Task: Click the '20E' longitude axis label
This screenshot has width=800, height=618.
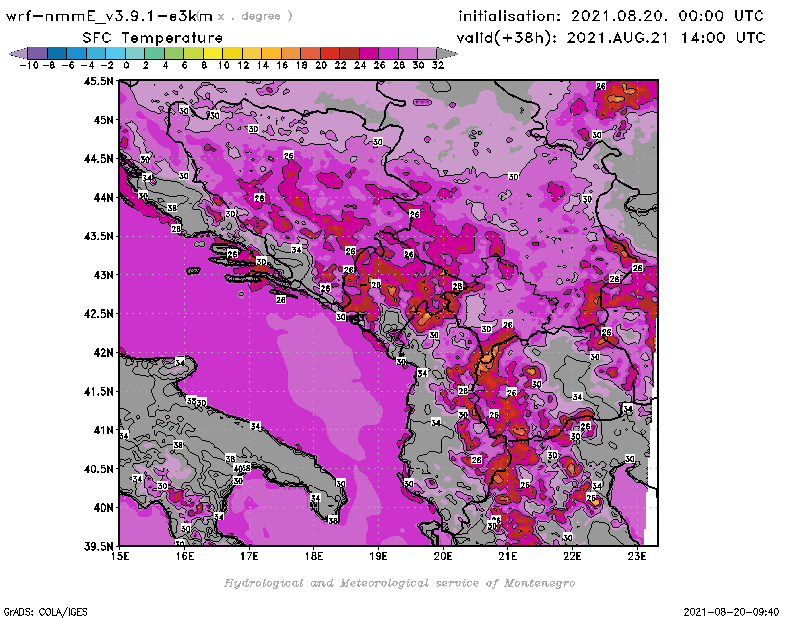Action: 443,556
